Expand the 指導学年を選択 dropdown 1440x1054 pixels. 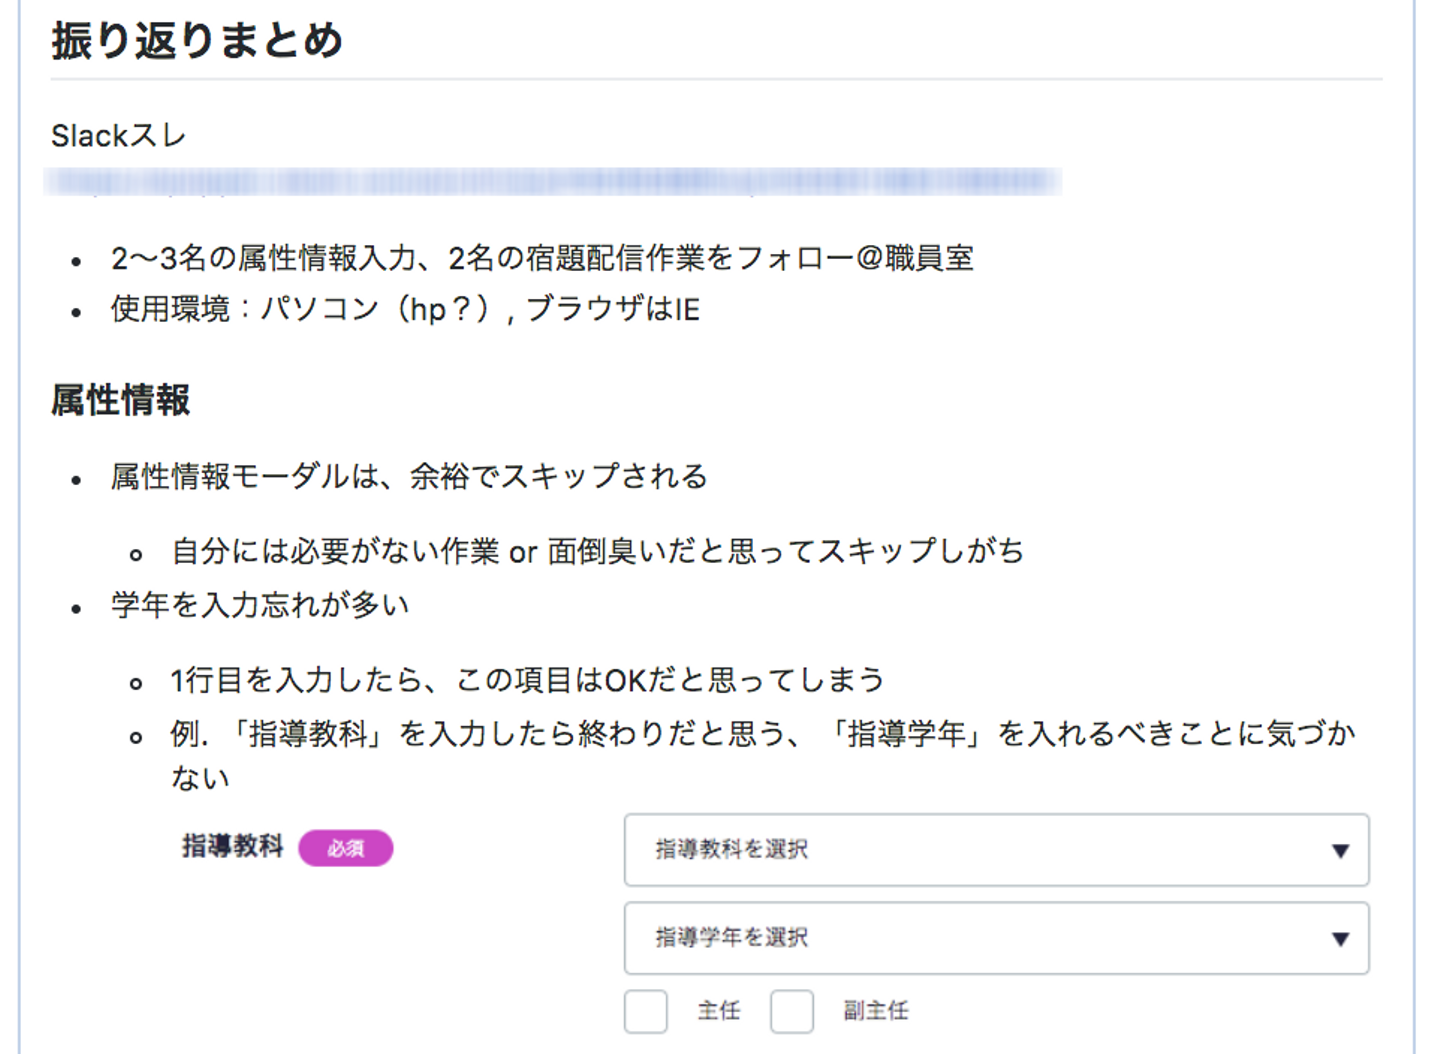coord(995,938)
